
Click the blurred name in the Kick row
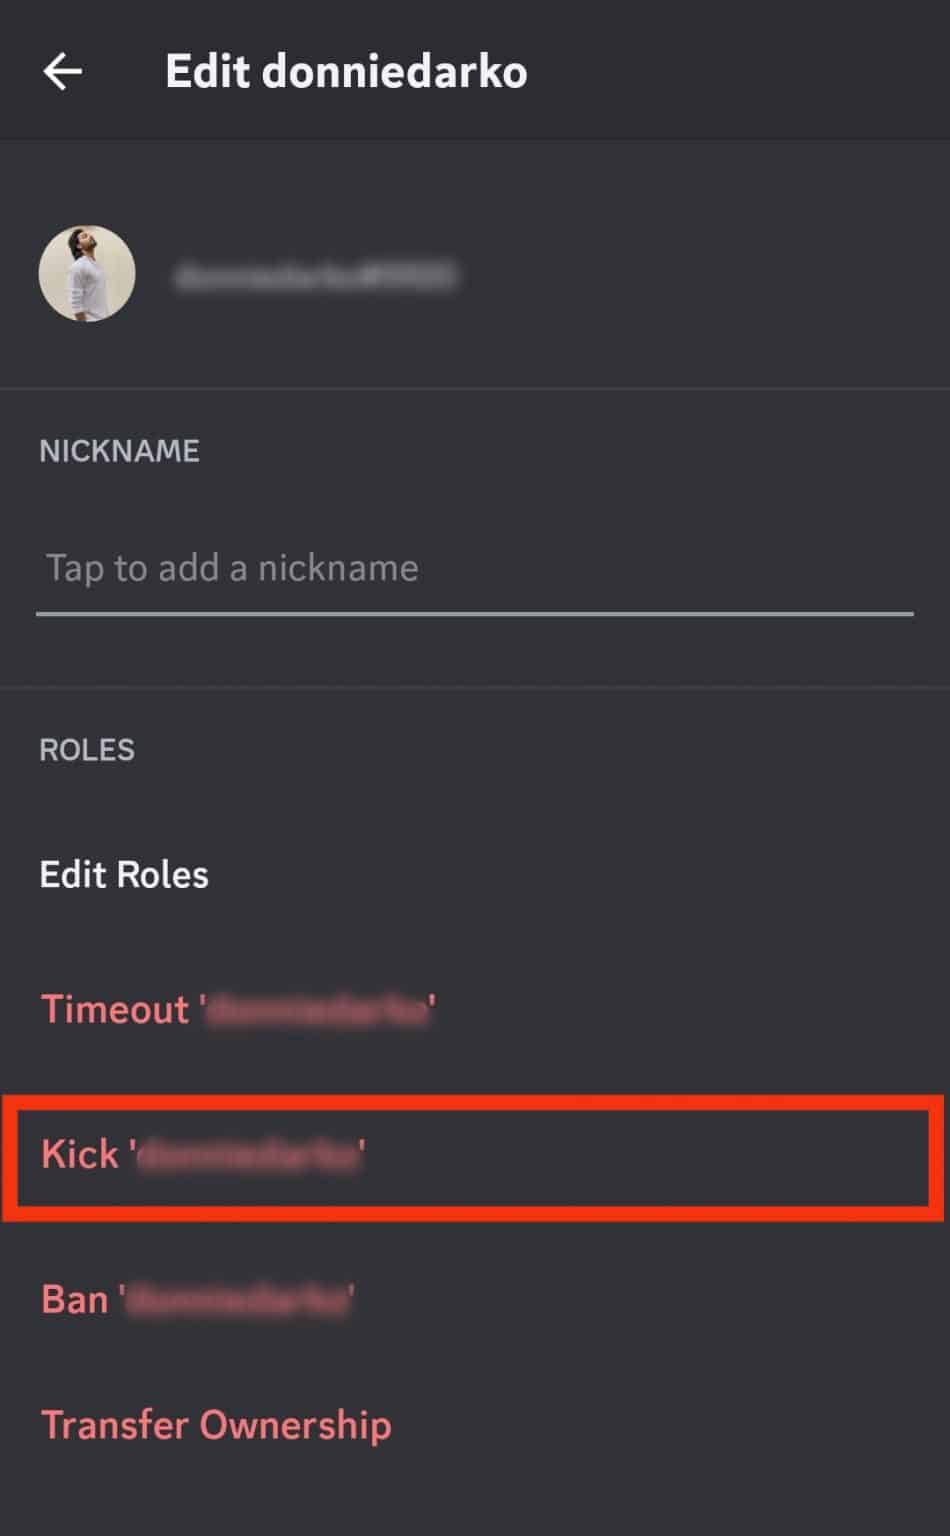pos(248,1156)
